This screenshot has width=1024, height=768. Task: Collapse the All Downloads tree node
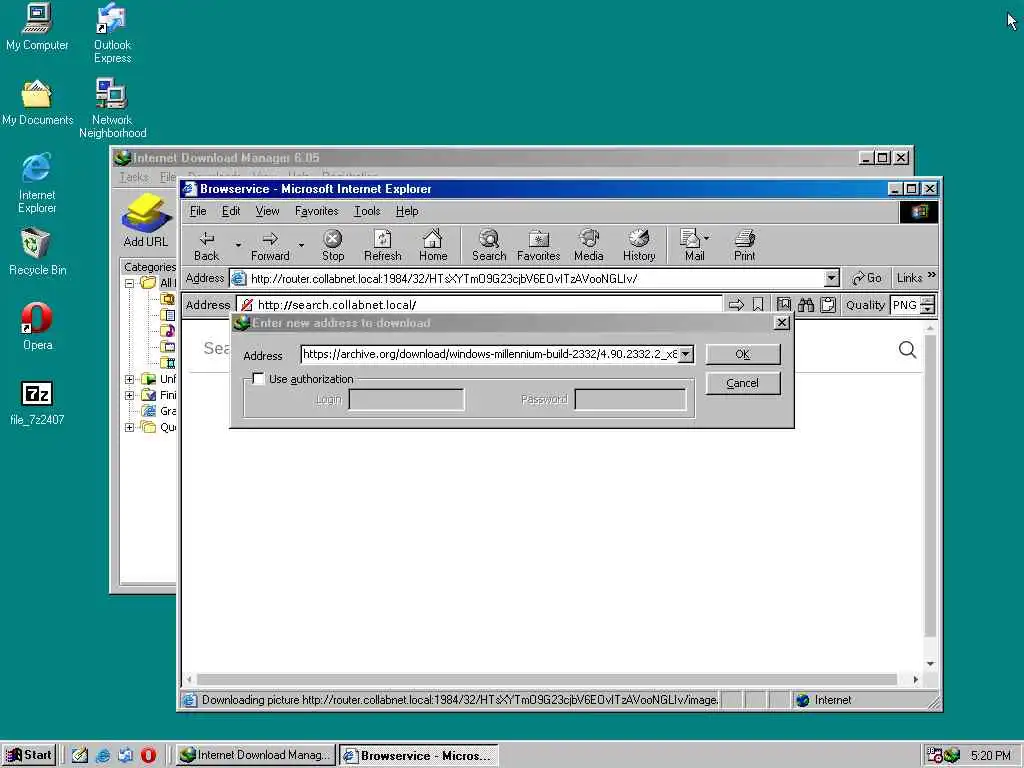click(x=129, y=283)
